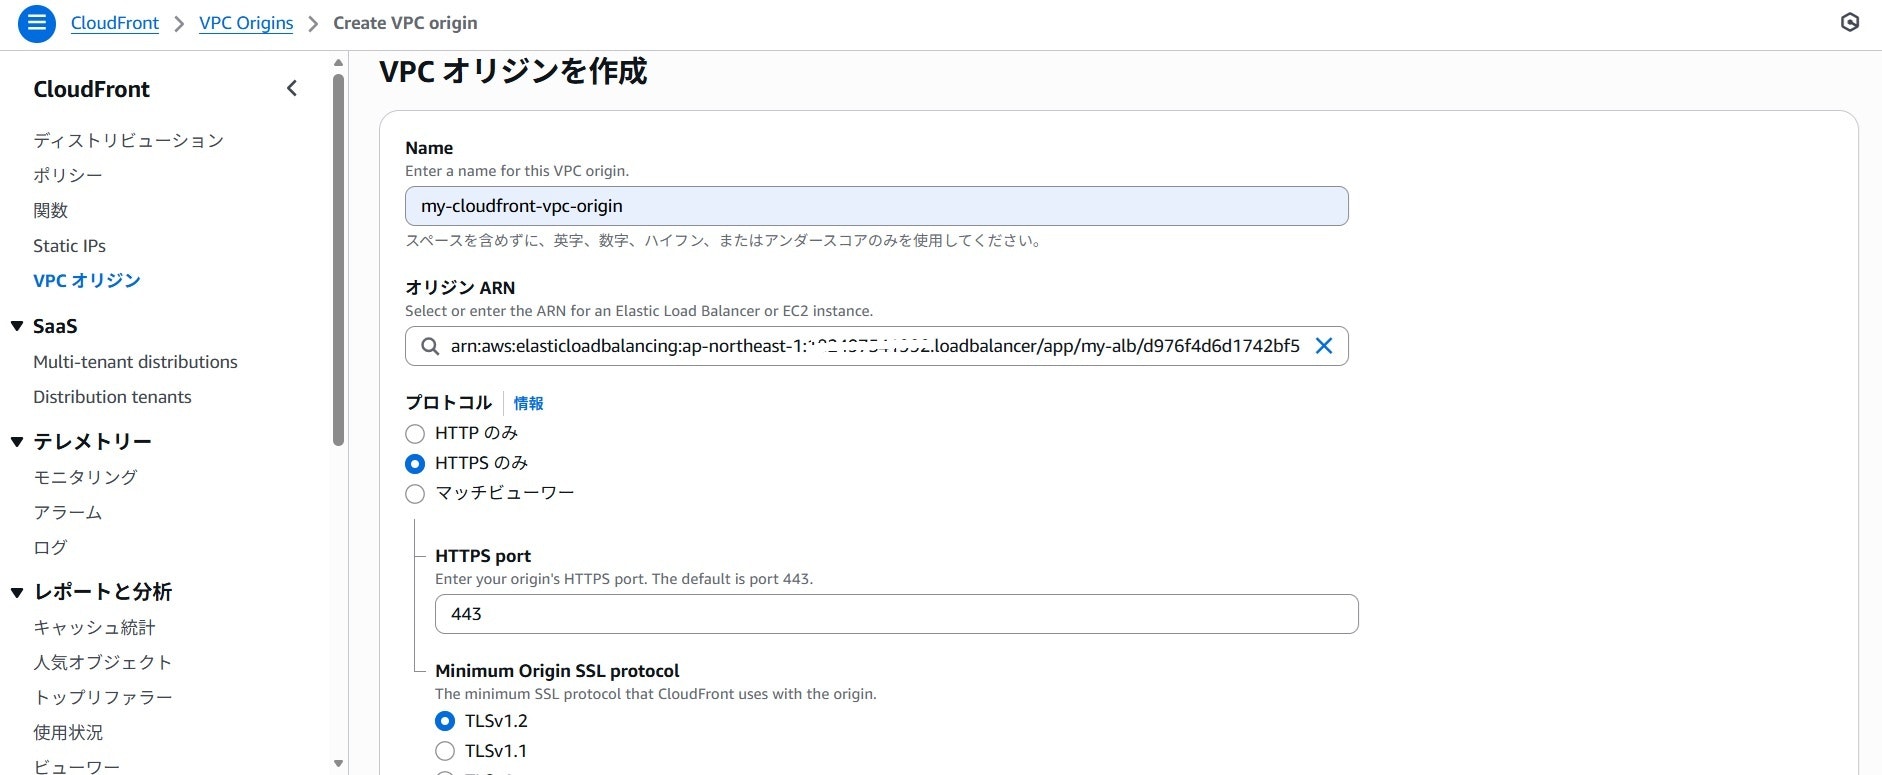Go to VPC Origins breadcrumb link
Viewport: 1882px width, 775px height.
246,23
